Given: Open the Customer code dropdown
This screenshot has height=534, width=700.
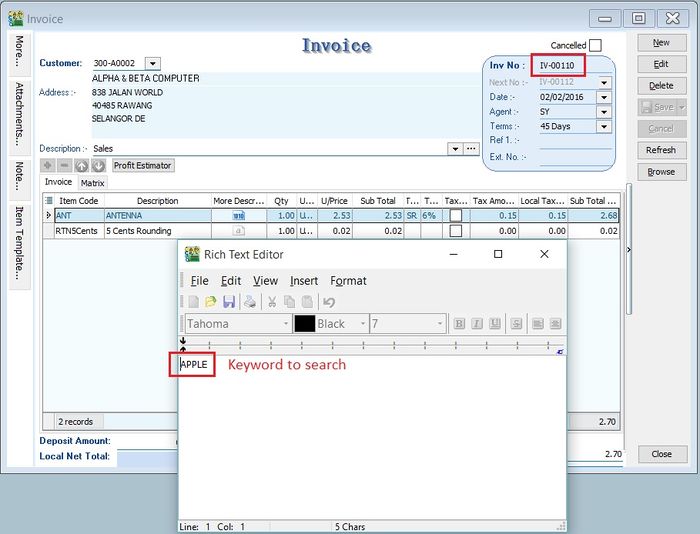Looking at the screenshot, I should (152, 64).
